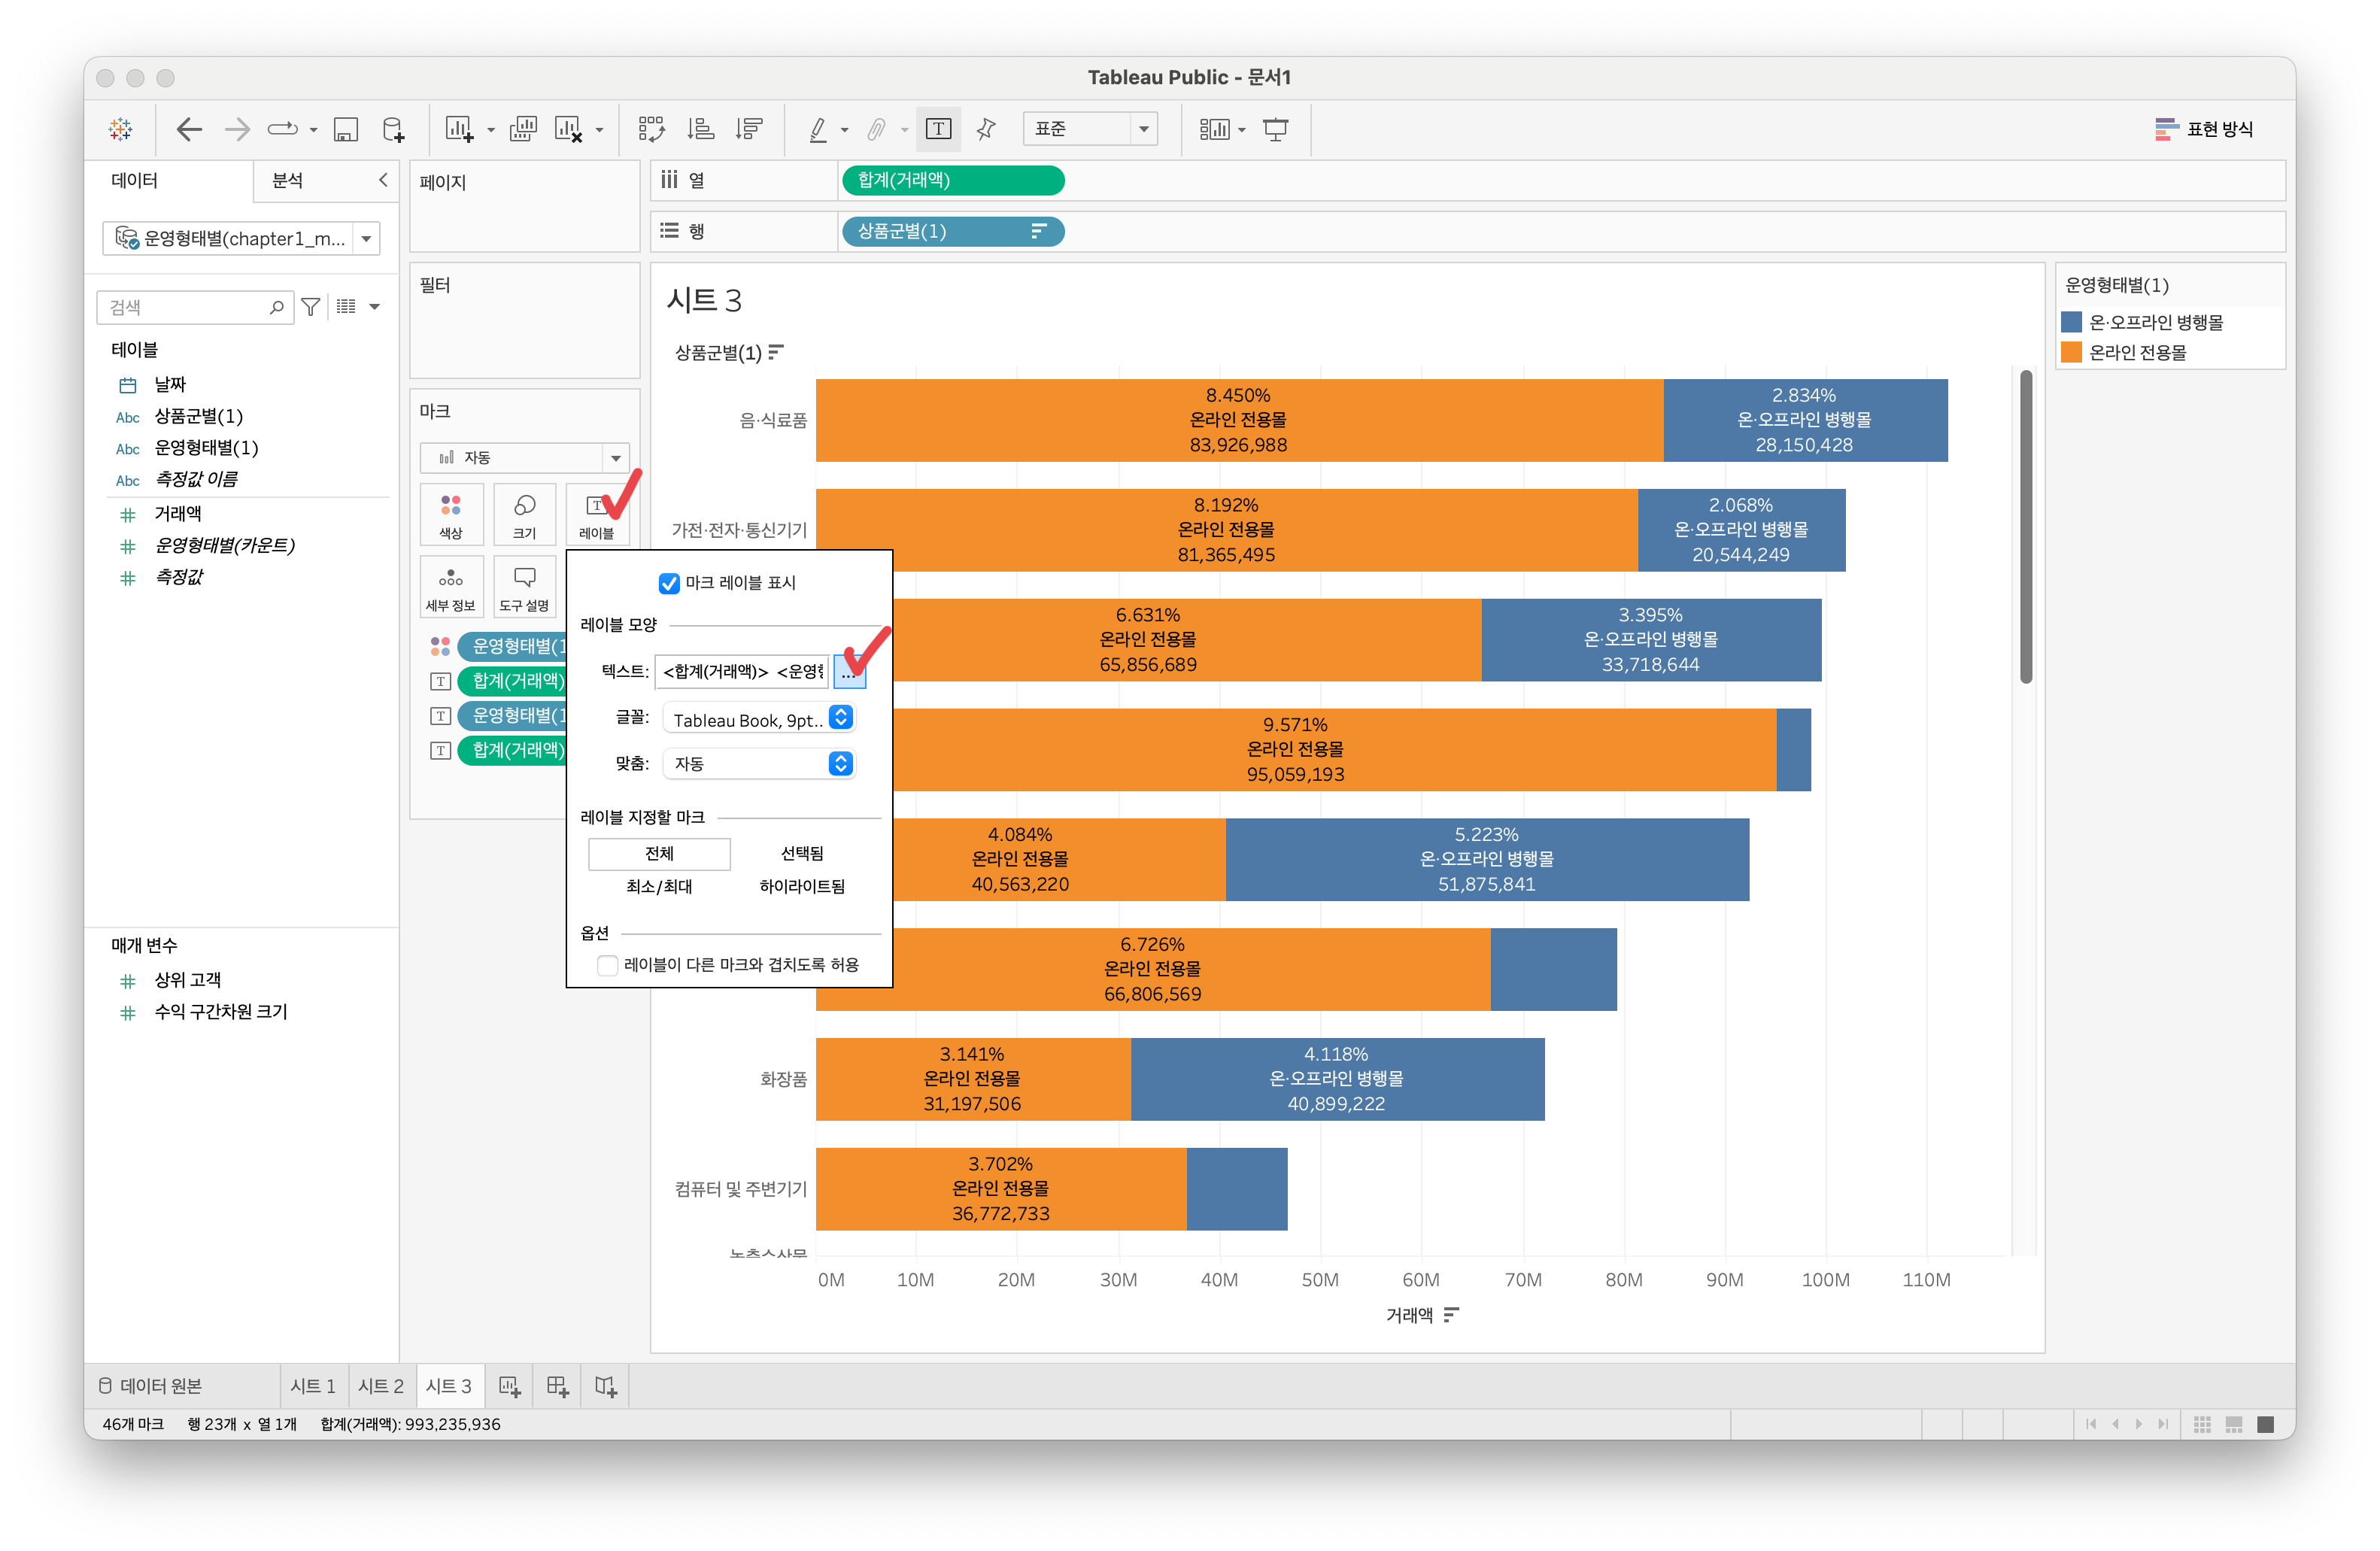
Task: Switch to the 시트 2 tab
Action: [x=381, y=1386]
